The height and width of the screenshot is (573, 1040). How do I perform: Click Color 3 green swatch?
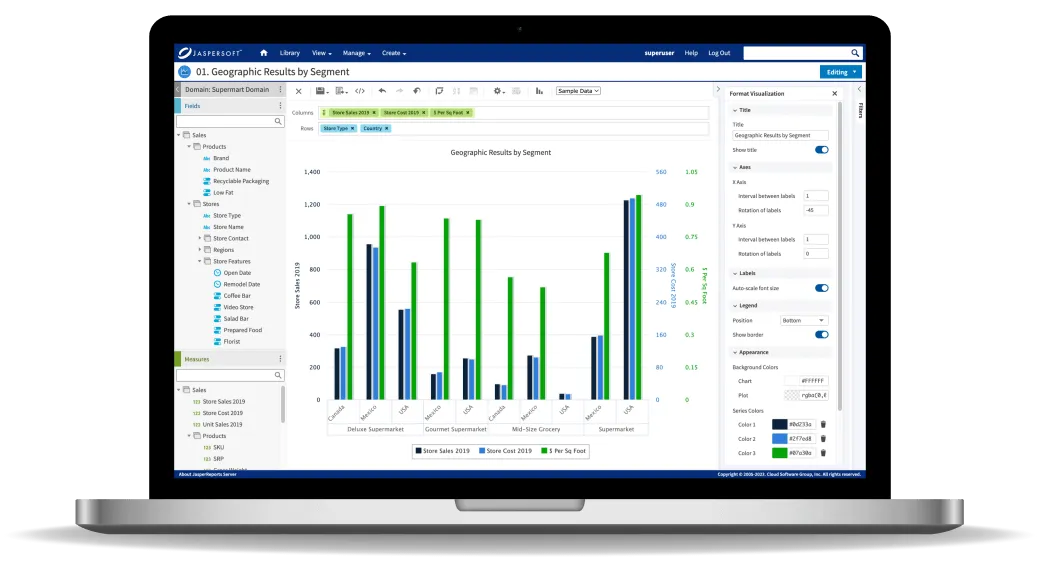click(779, 453)
